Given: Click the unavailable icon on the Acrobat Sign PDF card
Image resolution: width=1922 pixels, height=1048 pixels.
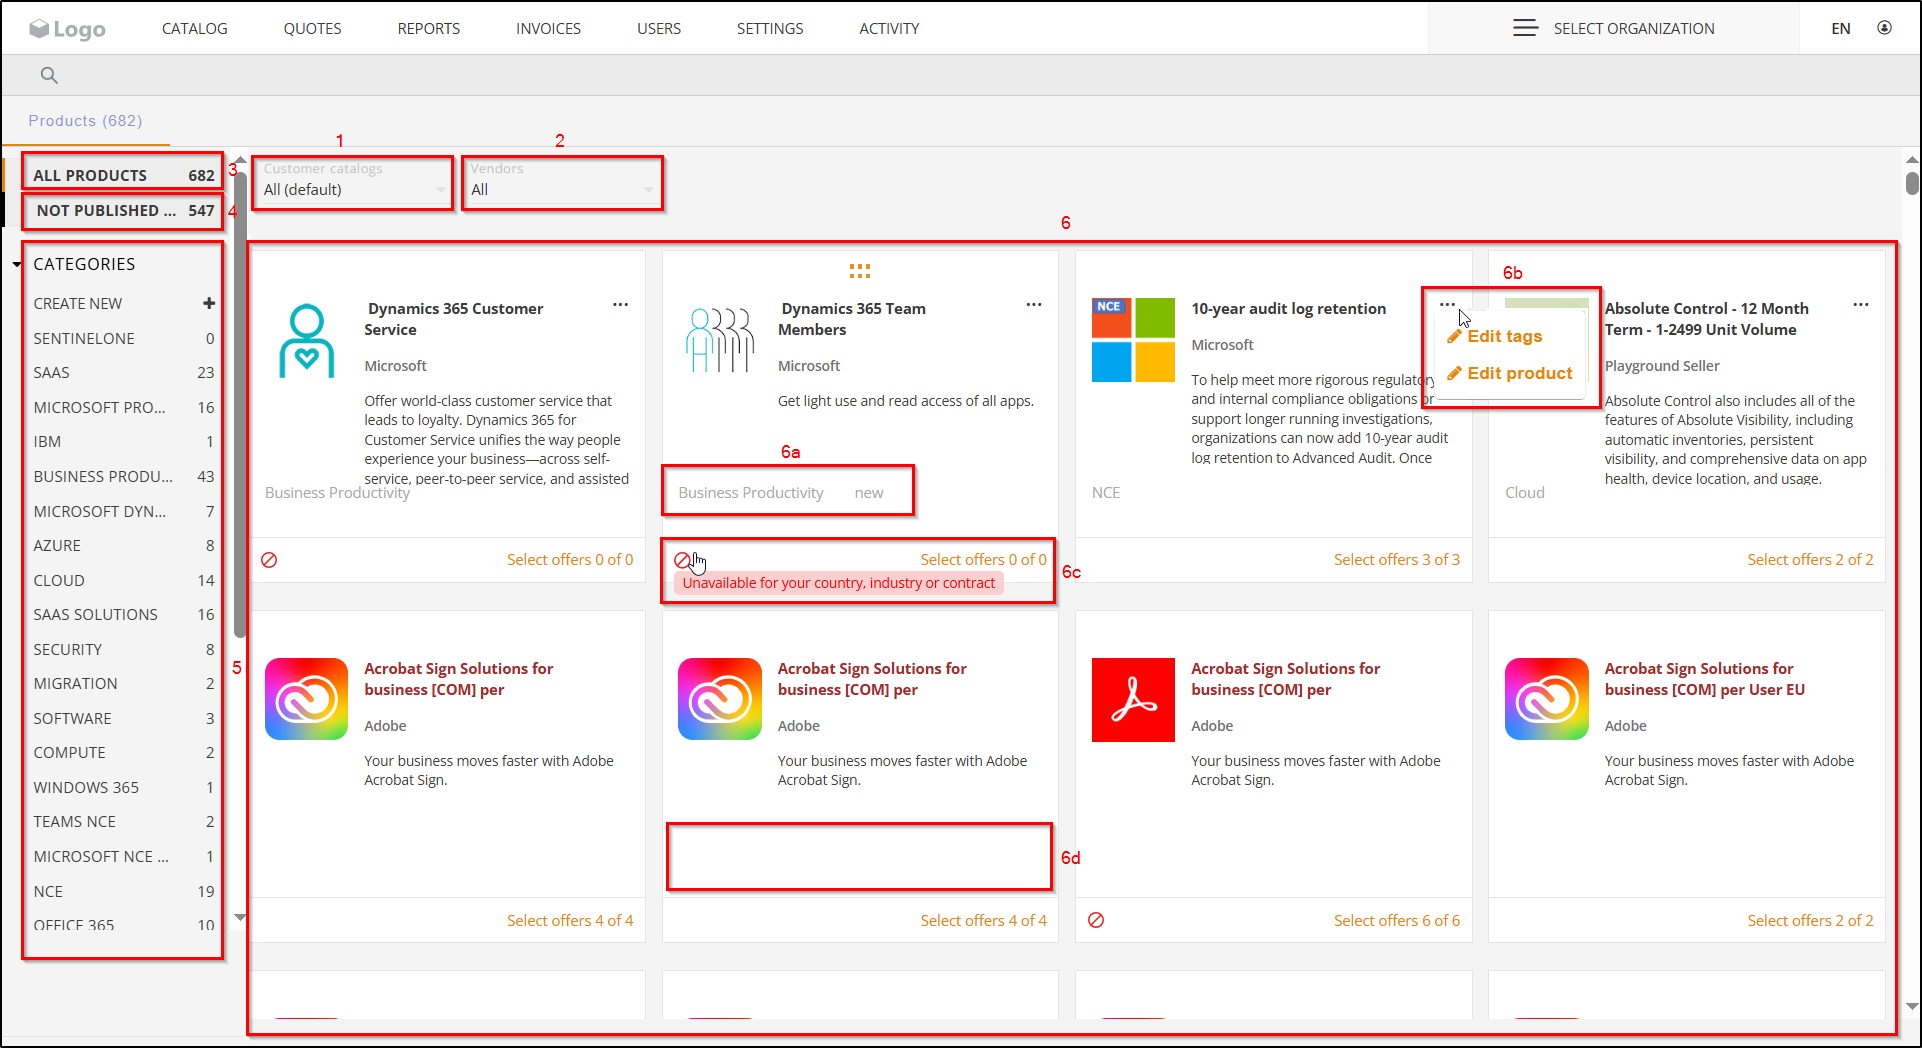Looking at the screenshot, I should tap(1096, 920).
